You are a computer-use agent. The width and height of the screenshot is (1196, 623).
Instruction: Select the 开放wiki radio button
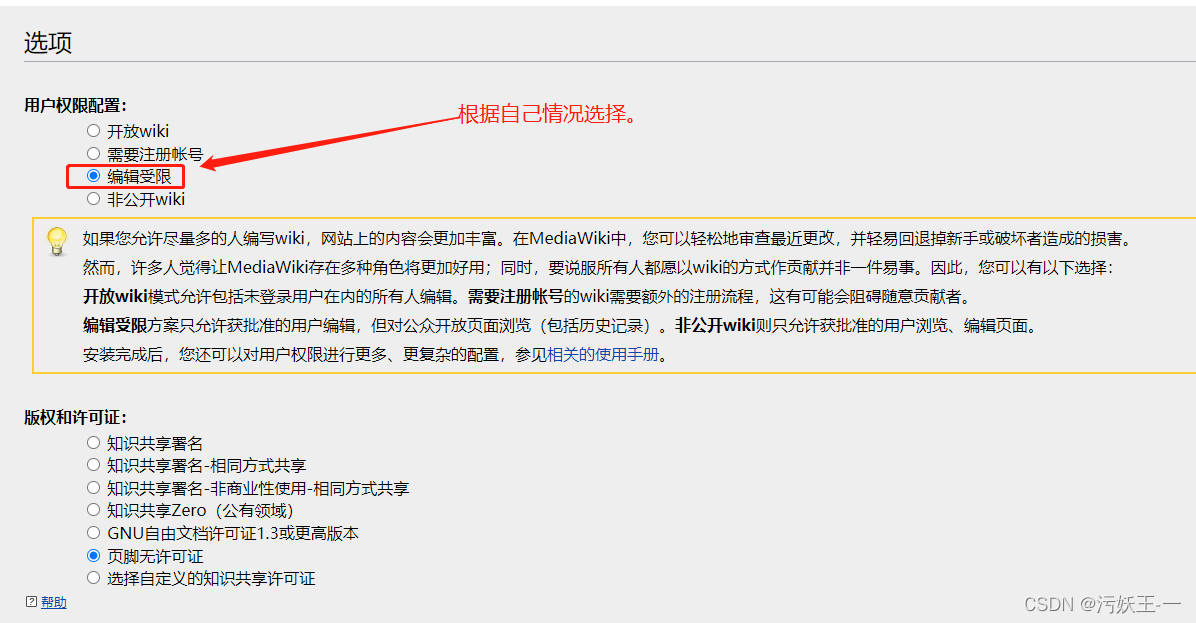pyautogui.click(x=93, y=130)
